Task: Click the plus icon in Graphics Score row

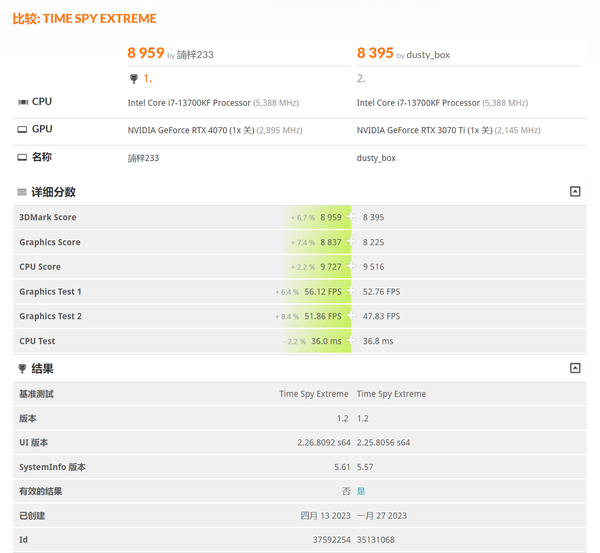Action: (351, 241)
